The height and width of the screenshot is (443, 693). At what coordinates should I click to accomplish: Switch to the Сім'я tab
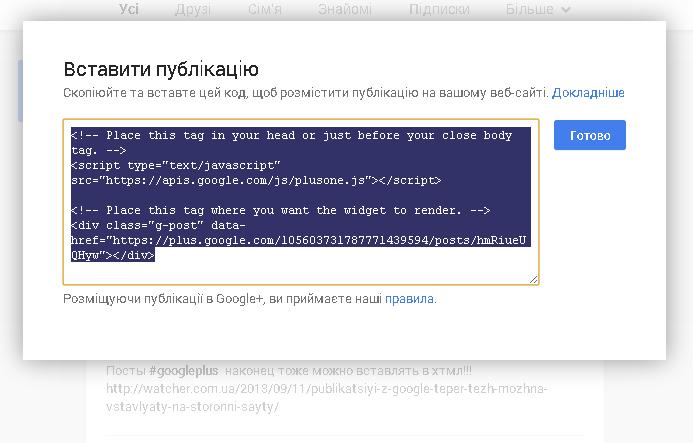[264, 9]
